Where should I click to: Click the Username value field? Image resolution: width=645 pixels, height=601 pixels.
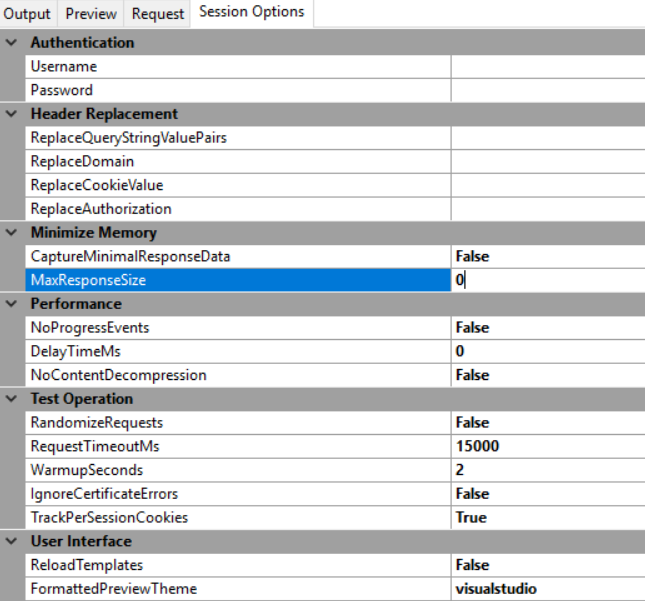(546, 66)
